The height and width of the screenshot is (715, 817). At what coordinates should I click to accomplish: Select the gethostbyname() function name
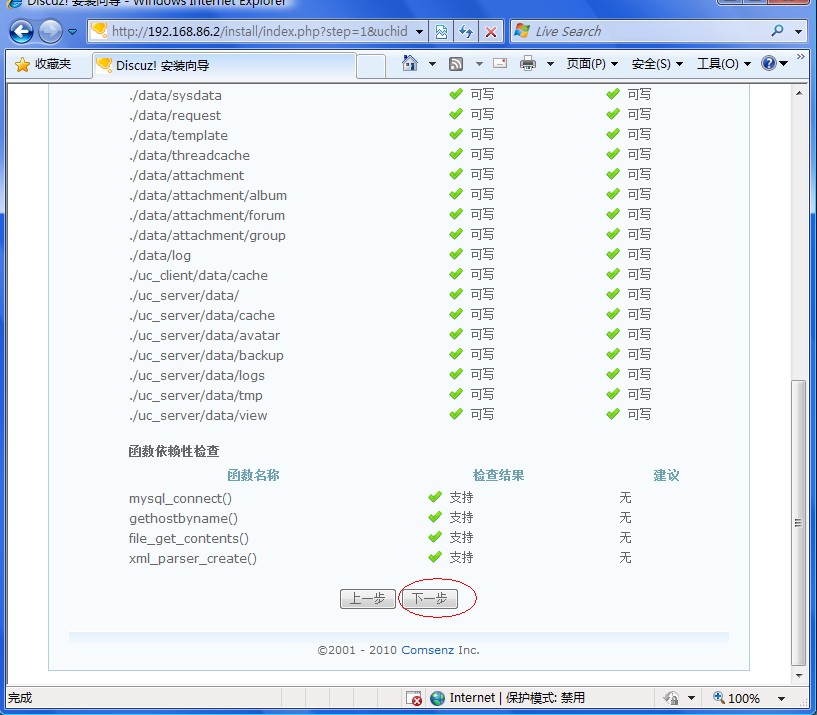(183, 519)
